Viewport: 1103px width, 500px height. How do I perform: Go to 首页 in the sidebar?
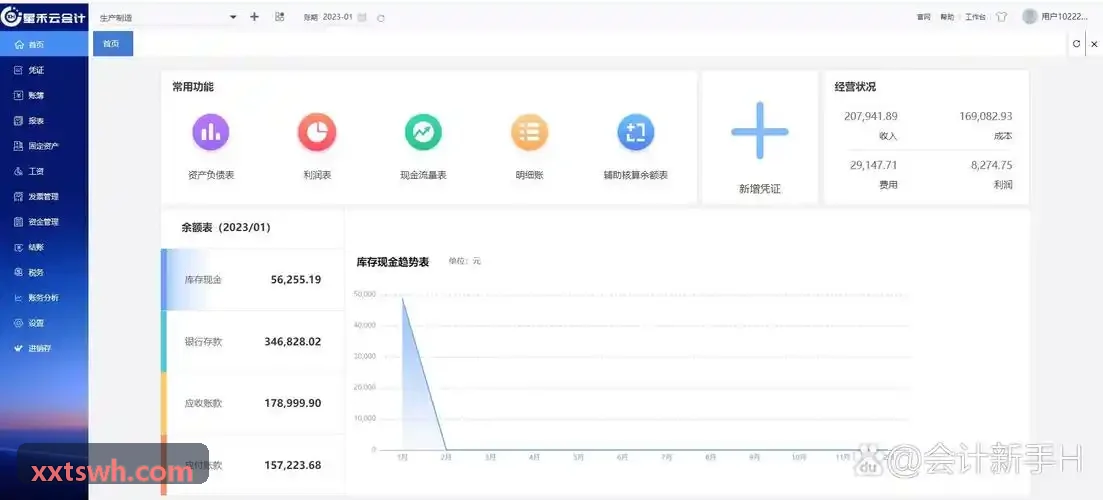click(44, 45)
